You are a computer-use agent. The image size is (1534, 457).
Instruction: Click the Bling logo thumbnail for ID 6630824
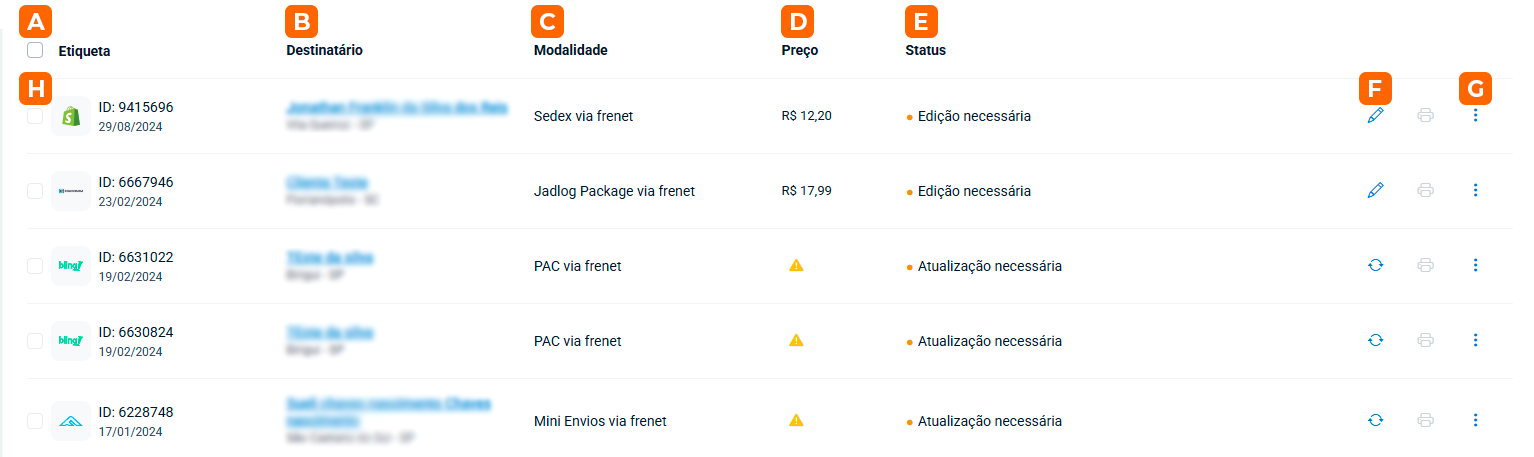click(71, 340)
